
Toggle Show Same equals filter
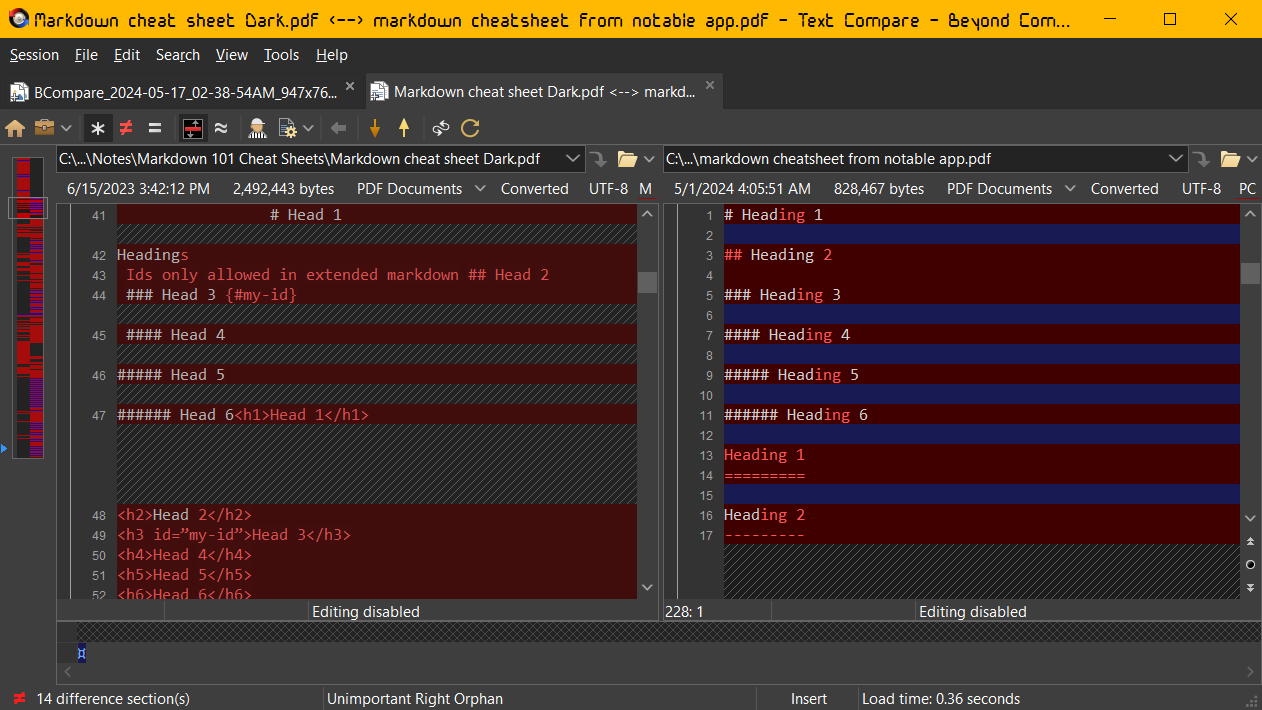pos(155,128)
